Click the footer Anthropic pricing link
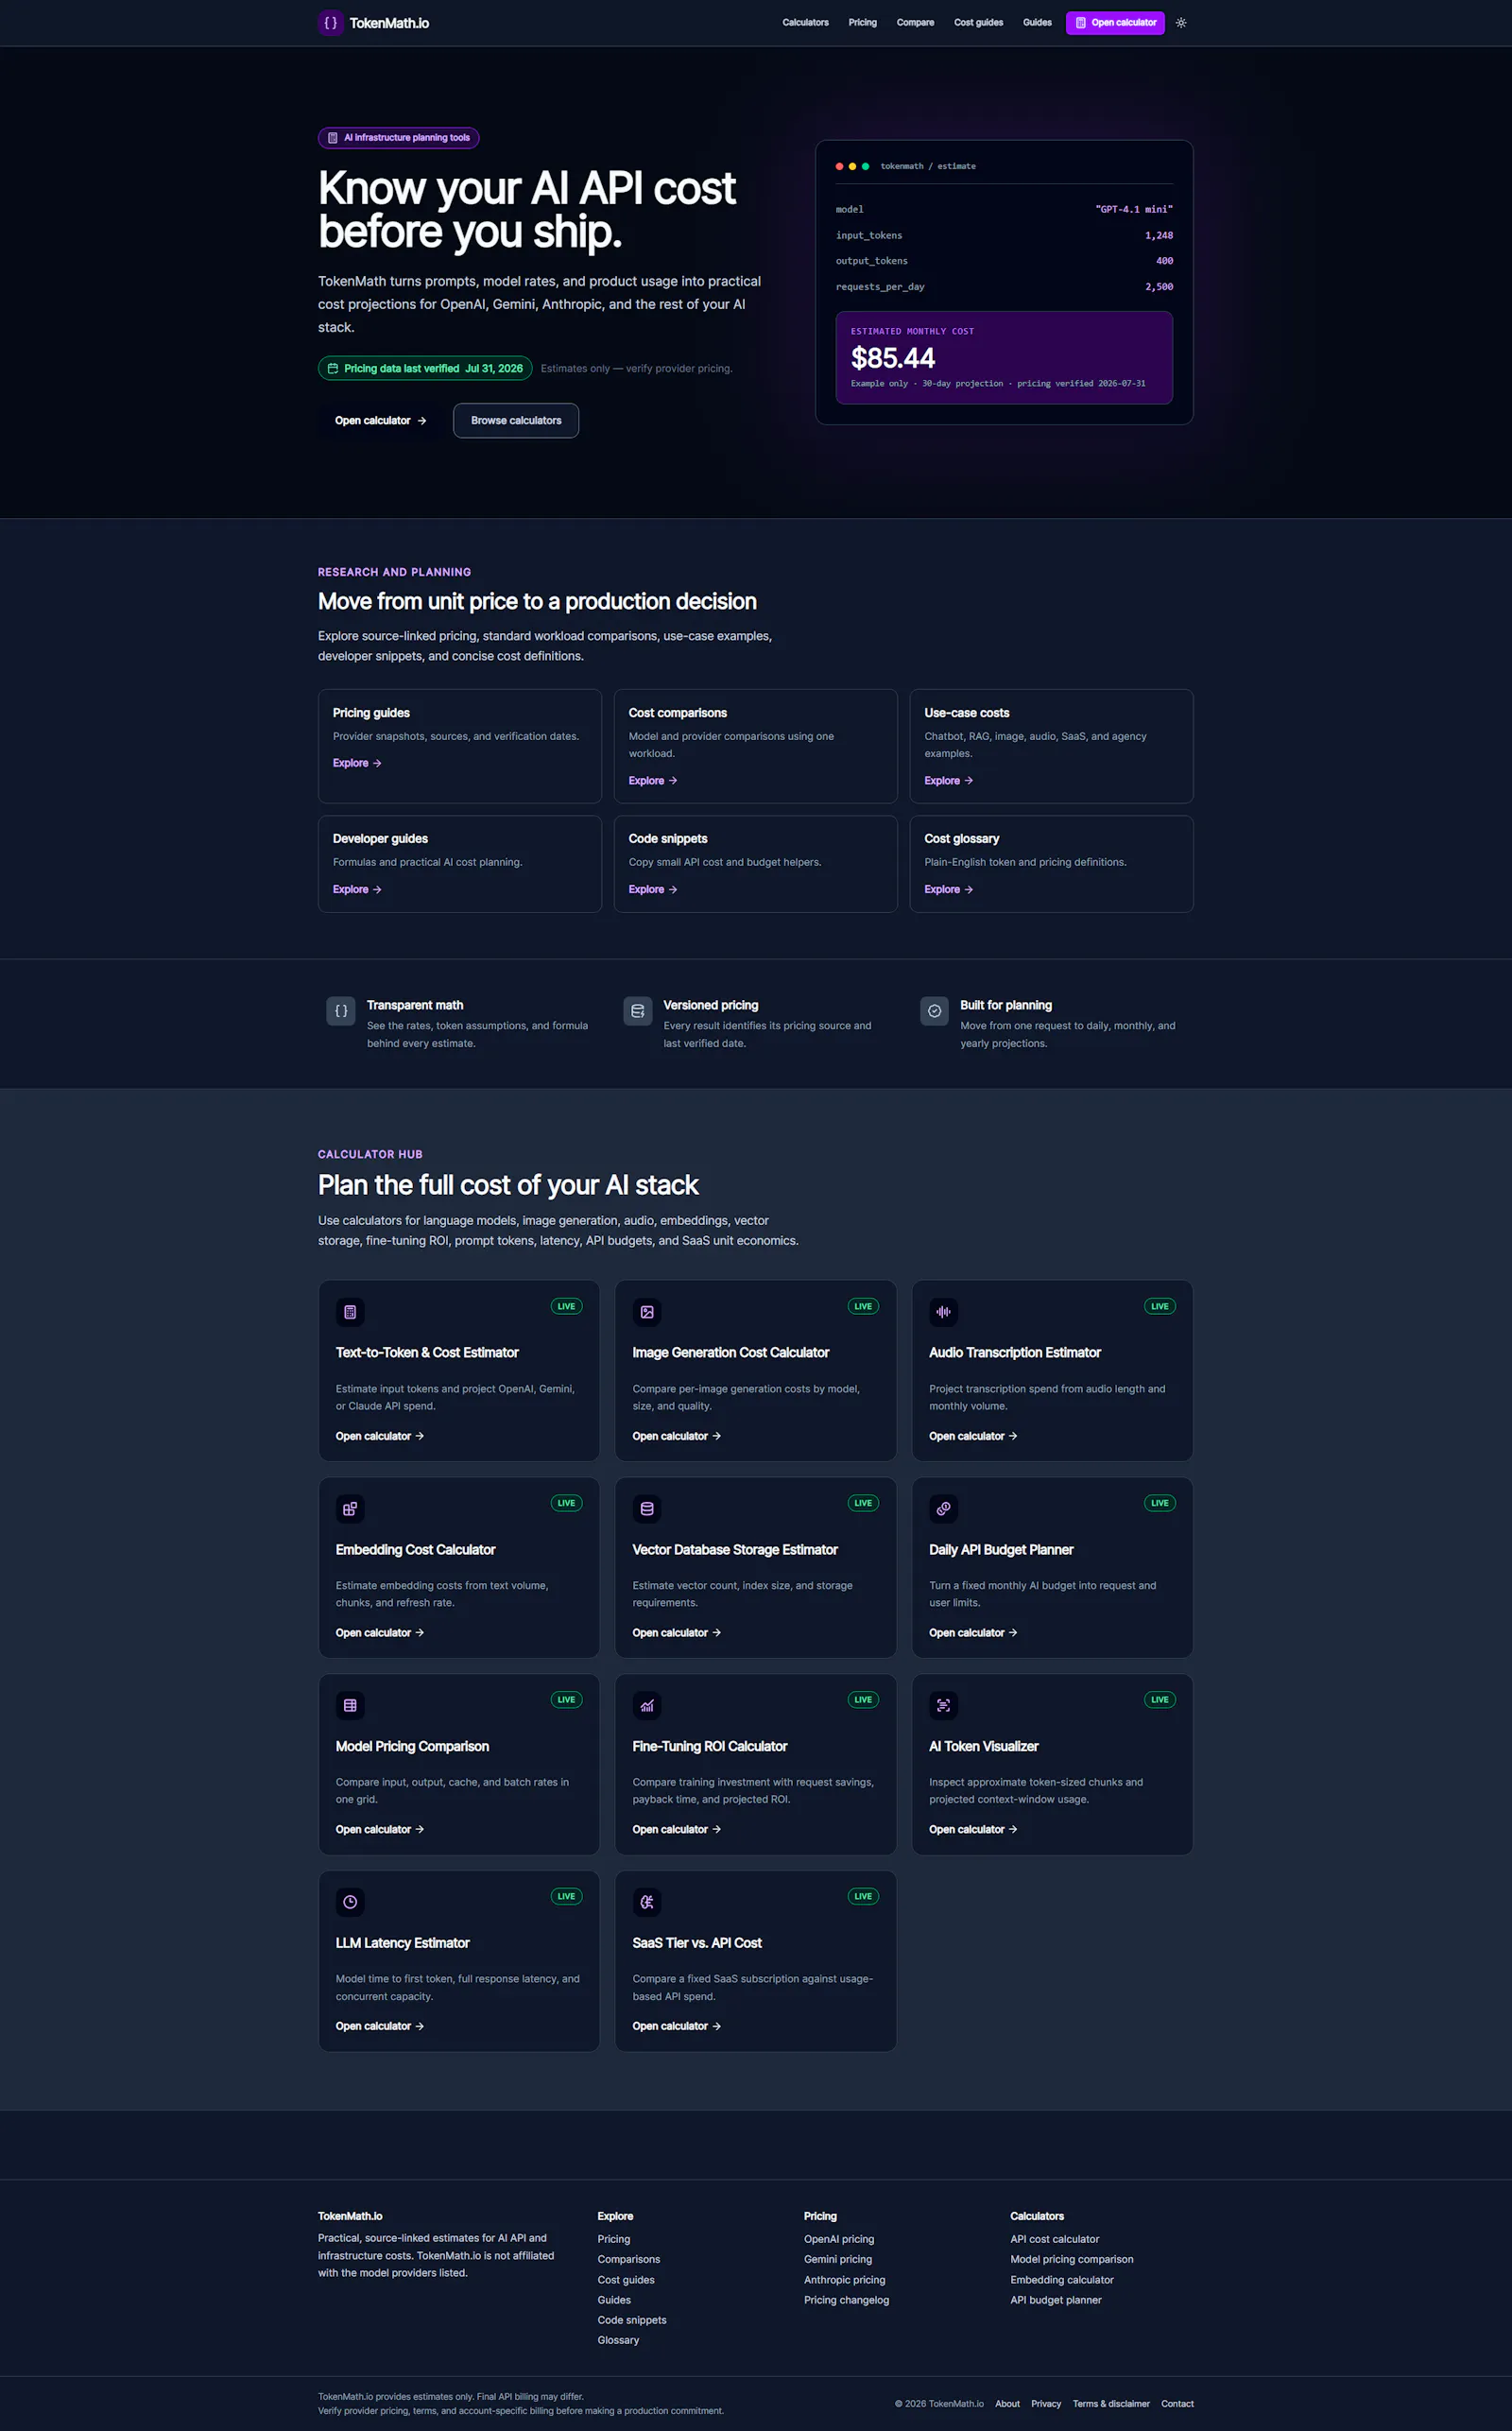Image resolution: width=1512 pixels, height=2431 pixels. pos(845,2281)
